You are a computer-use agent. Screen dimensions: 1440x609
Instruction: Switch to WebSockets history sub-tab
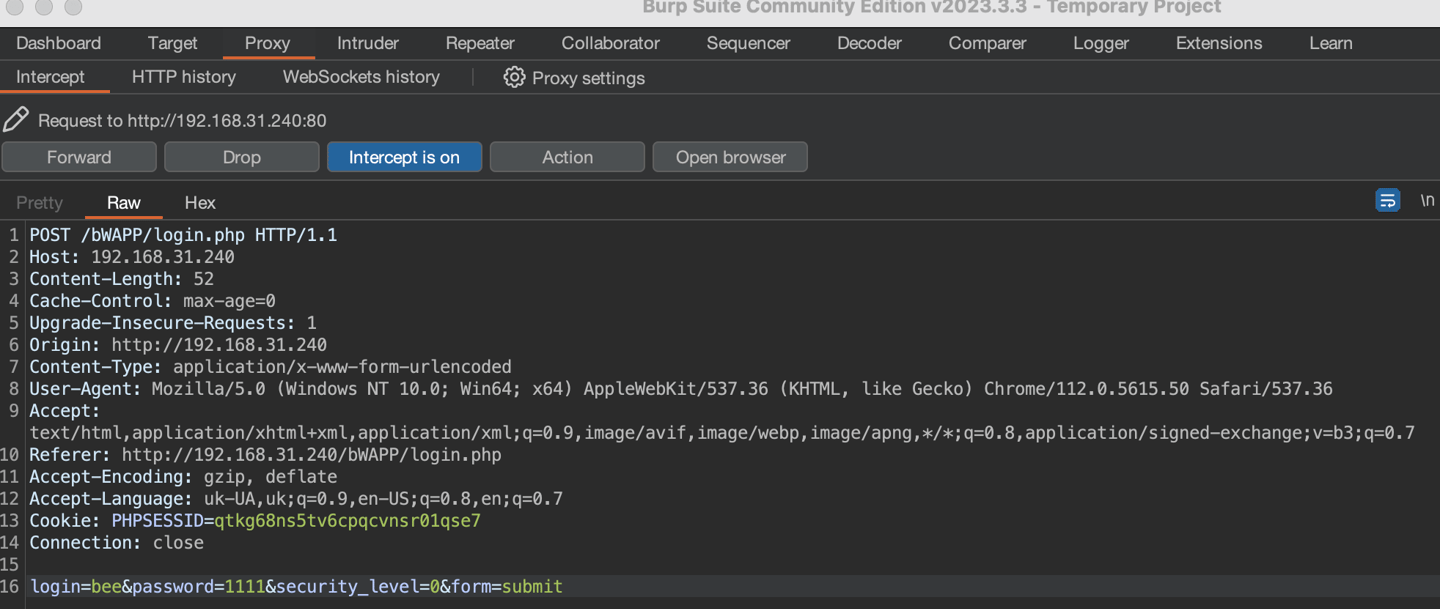click(361, 77)
